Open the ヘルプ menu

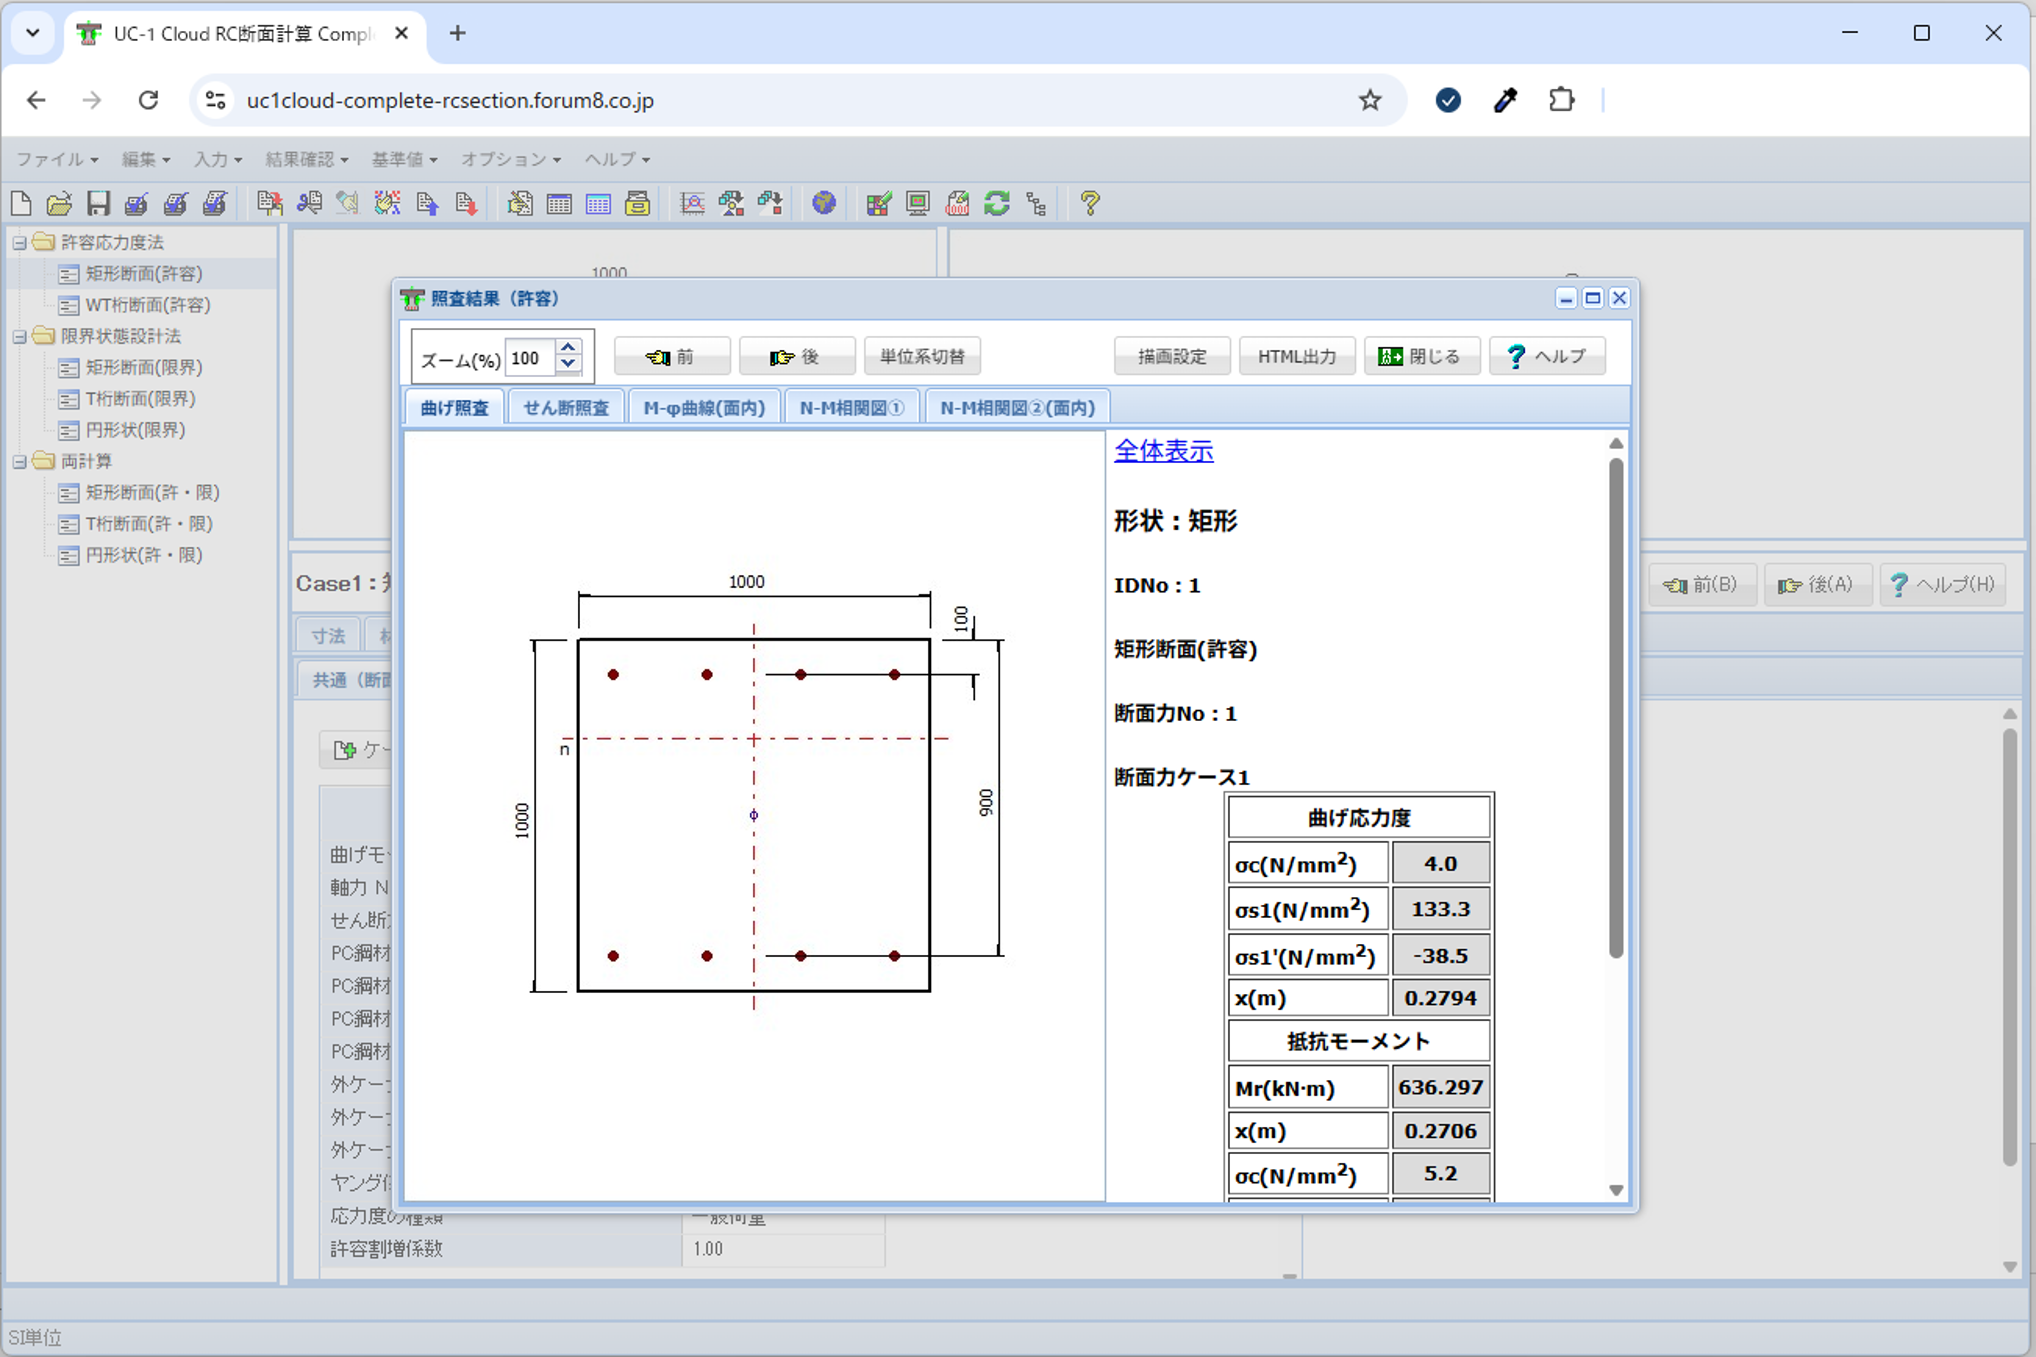(616, 159)
